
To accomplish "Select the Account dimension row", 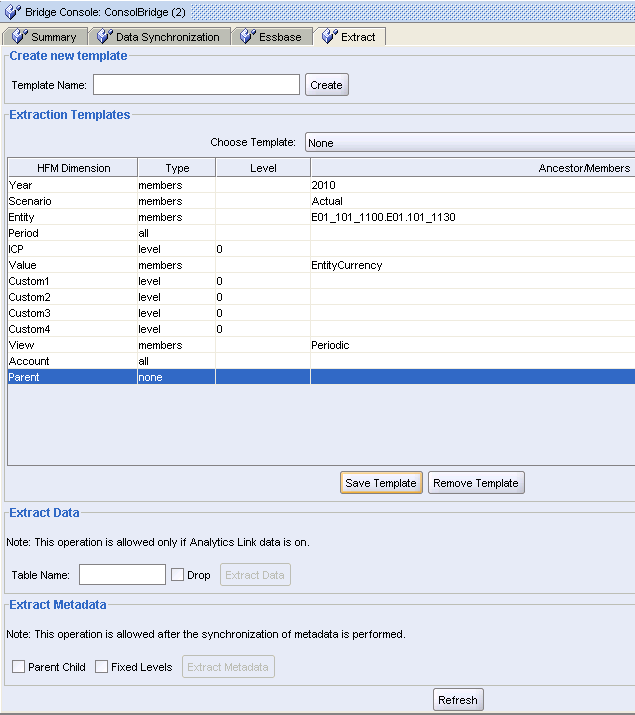I will tap(321, 361).
